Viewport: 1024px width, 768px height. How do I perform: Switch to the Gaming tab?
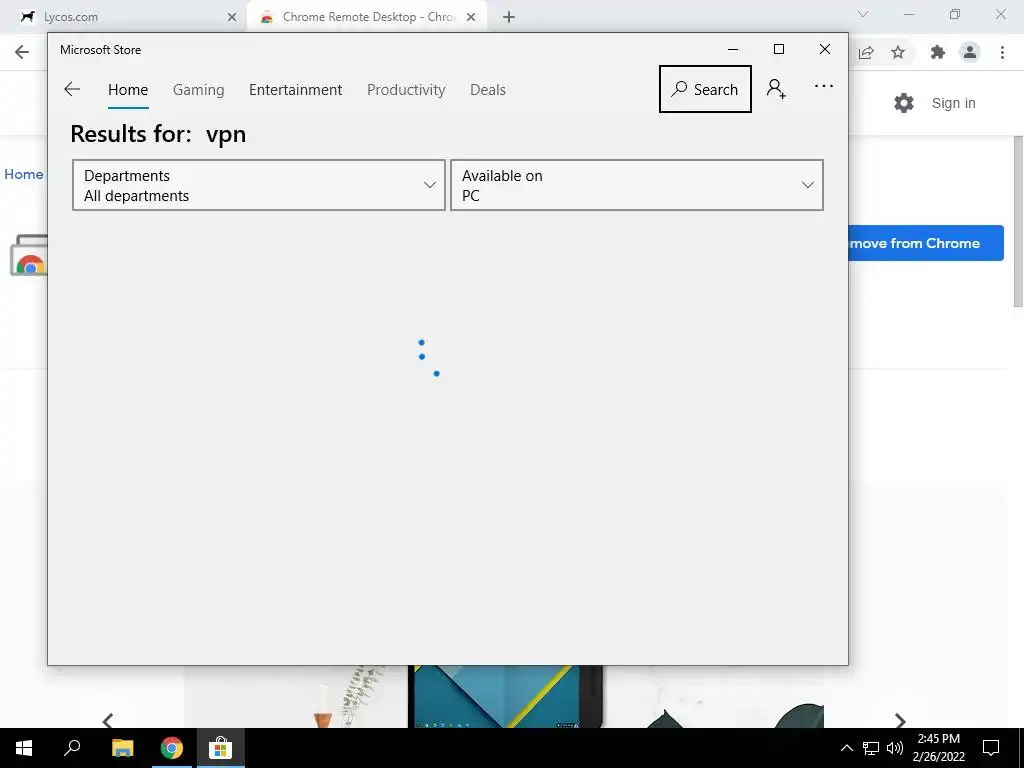point(199,90)
